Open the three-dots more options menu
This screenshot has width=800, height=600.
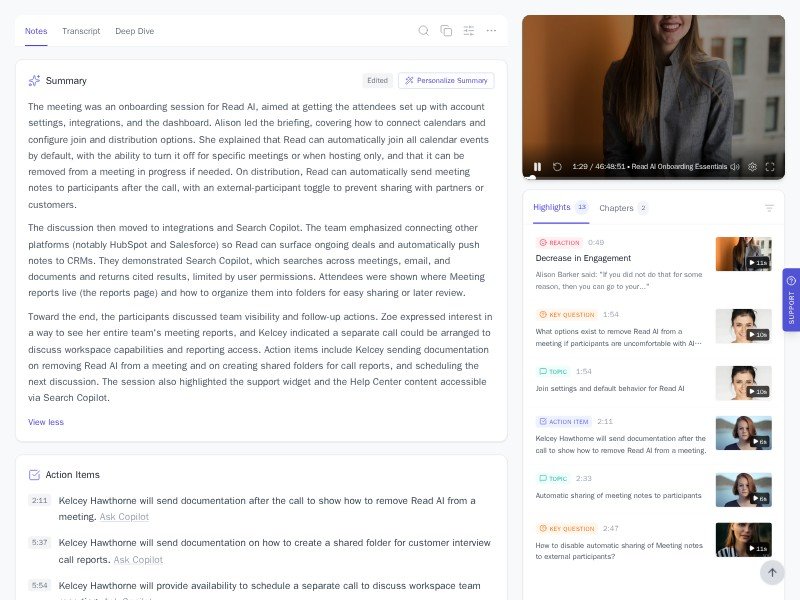point(491,31)
